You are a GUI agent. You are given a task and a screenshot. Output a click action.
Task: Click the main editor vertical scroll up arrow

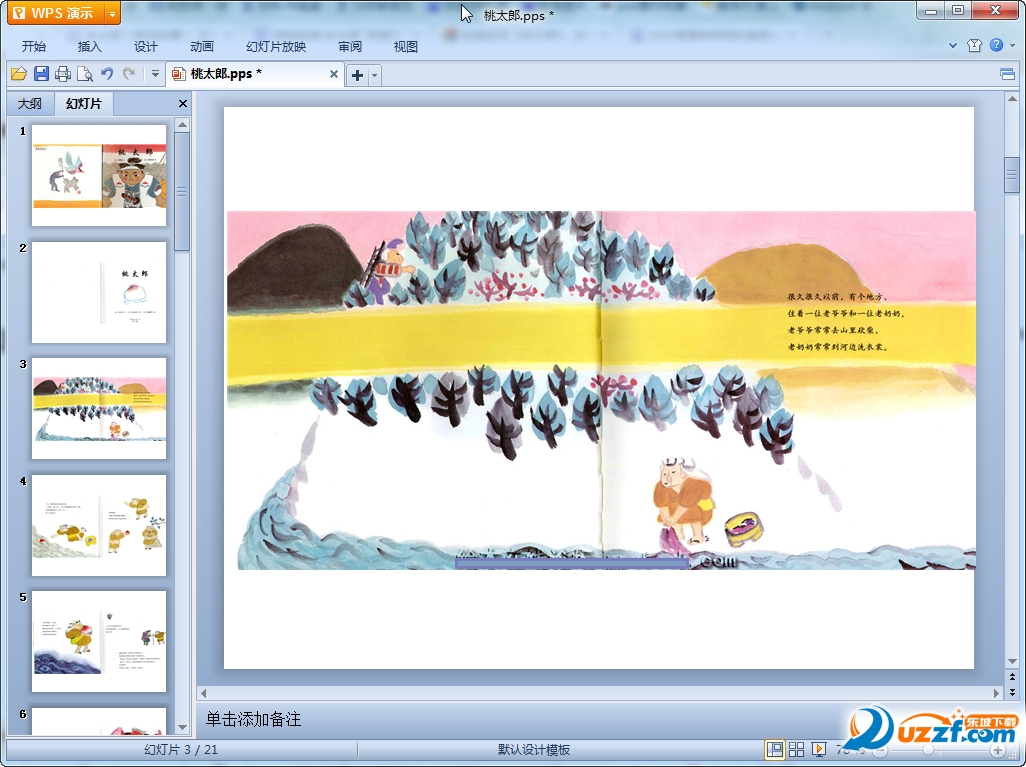click(x=1012, y=99)
